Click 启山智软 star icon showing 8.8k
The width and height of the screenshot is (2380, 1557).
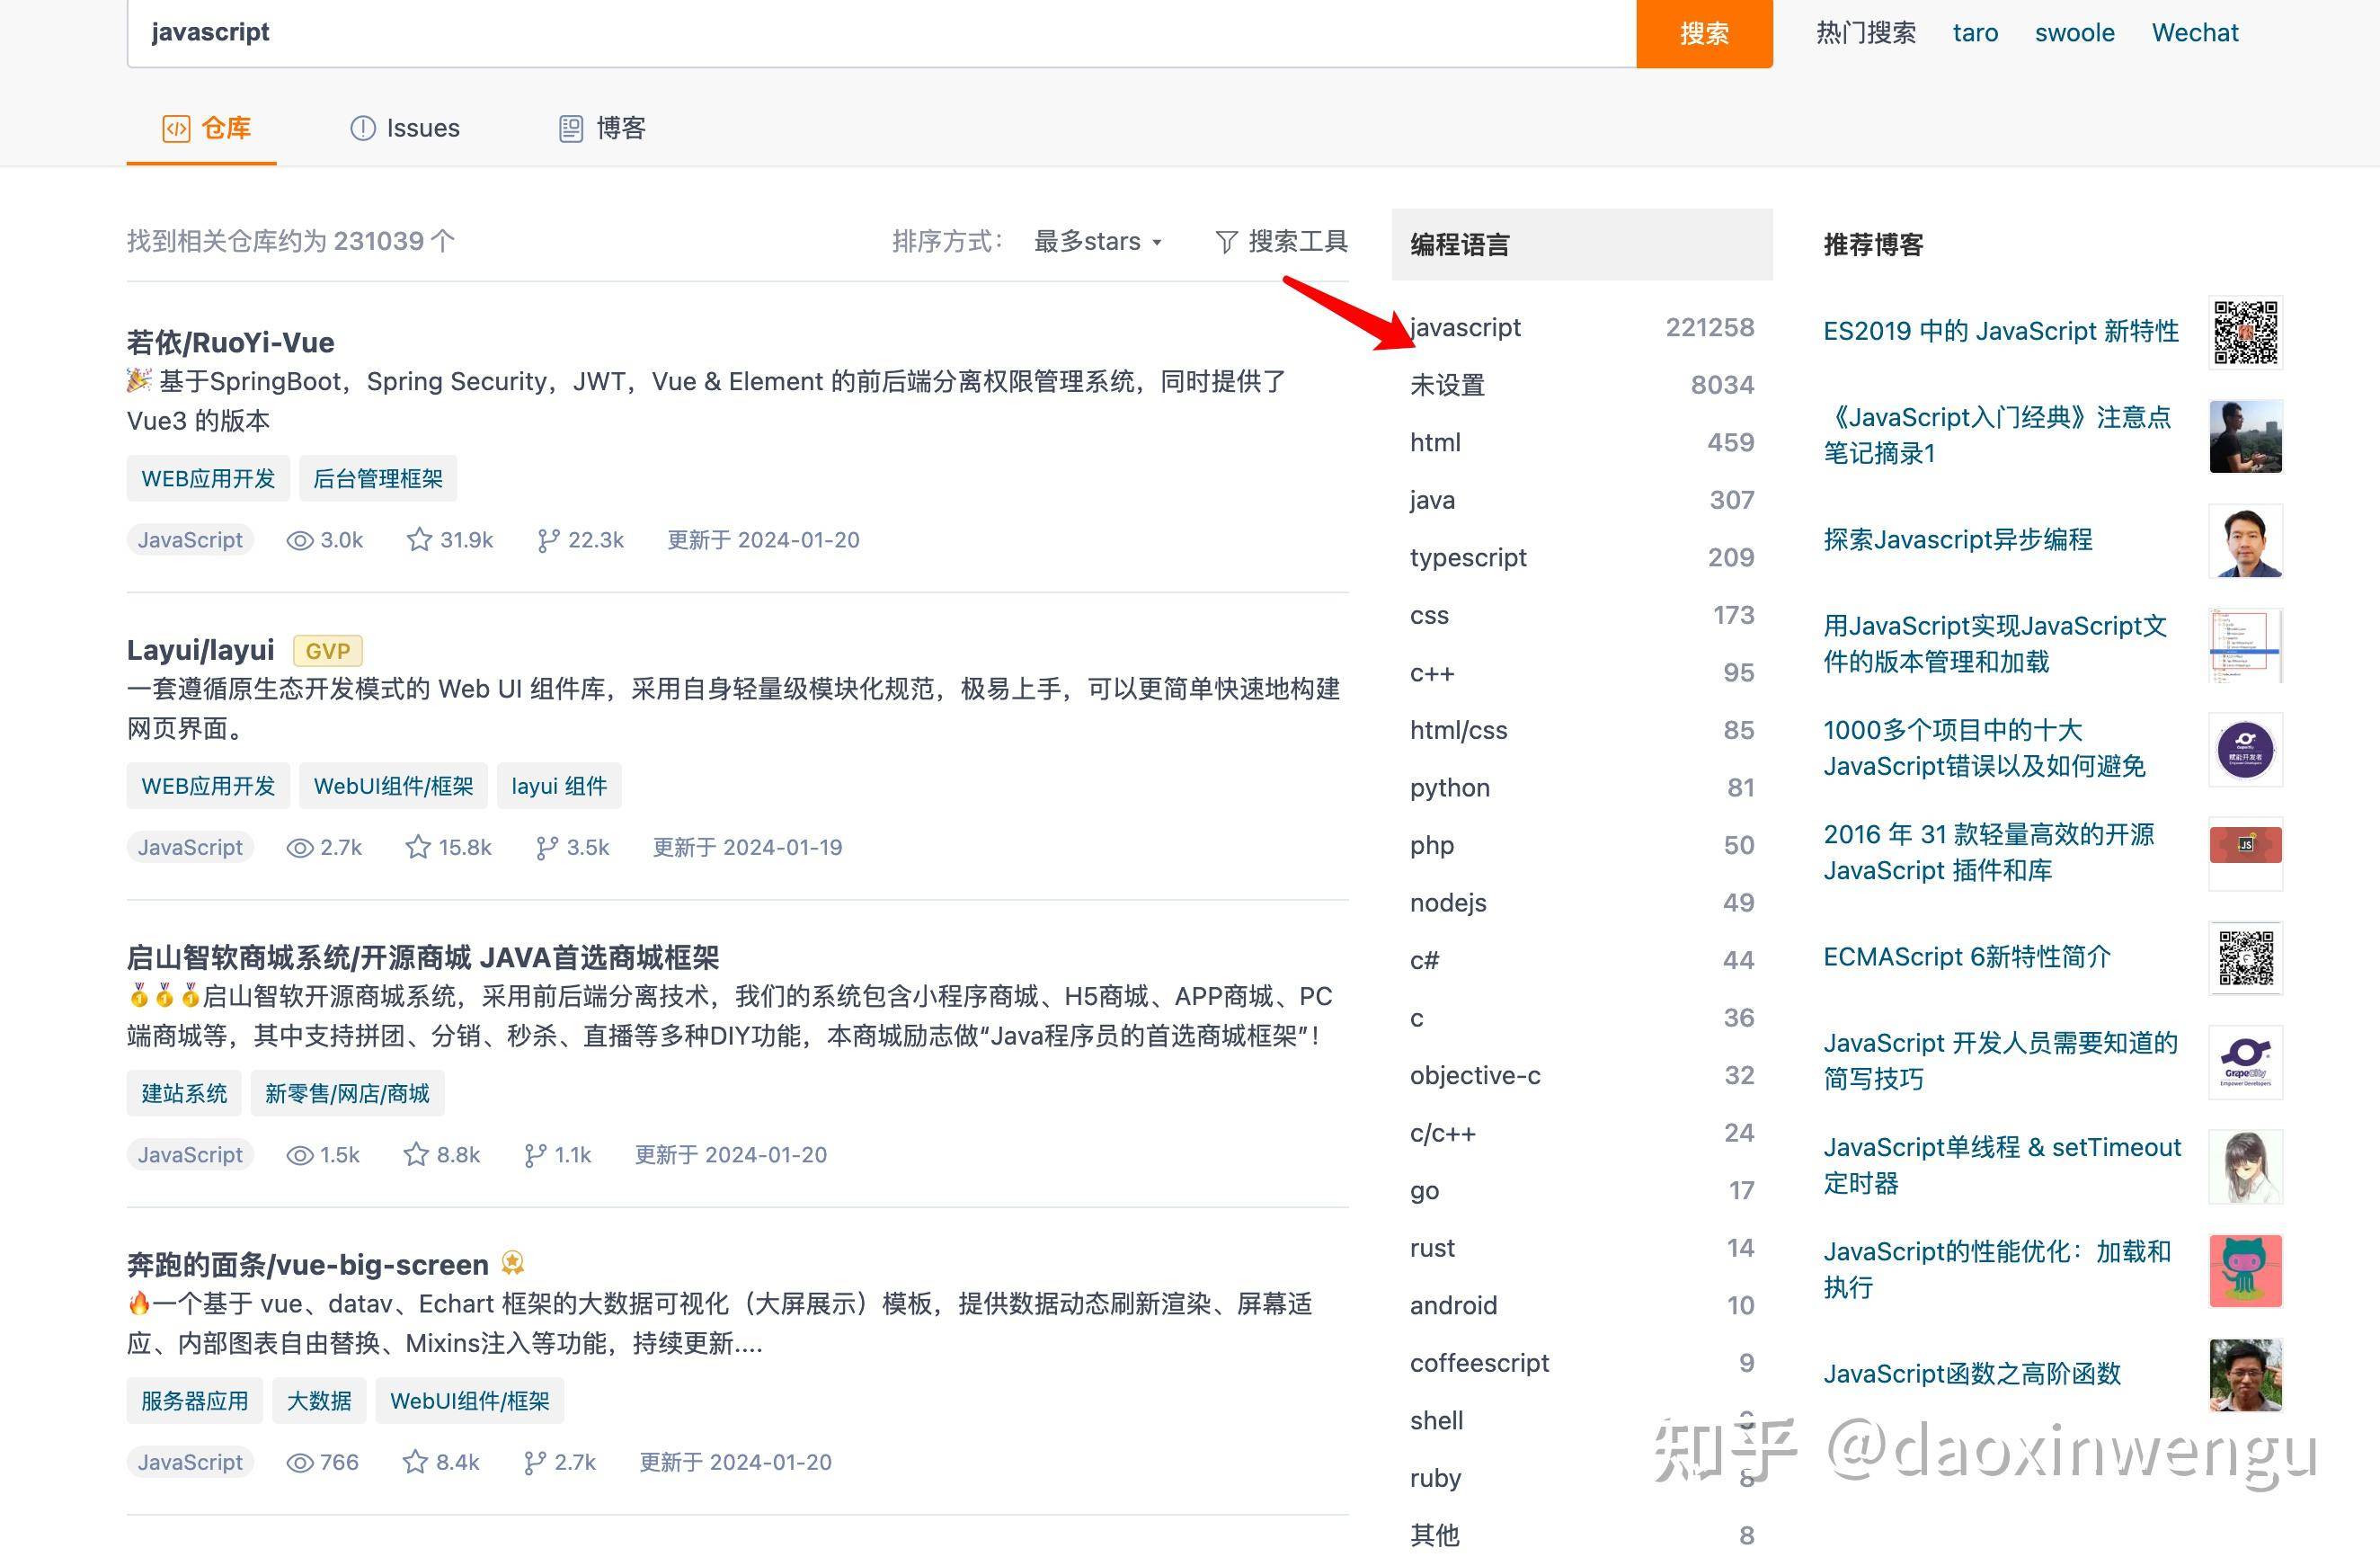point(416,1155)
